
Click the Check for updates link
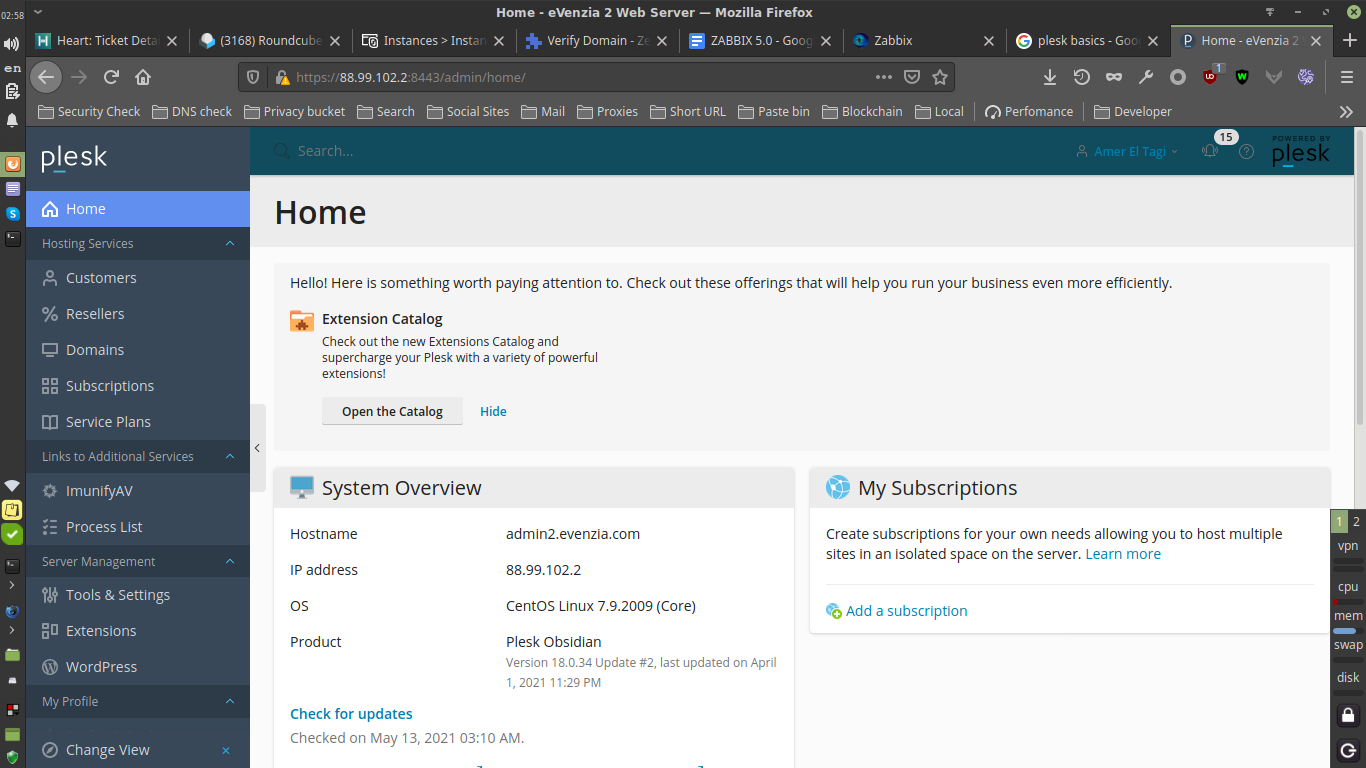coord(351,714)
